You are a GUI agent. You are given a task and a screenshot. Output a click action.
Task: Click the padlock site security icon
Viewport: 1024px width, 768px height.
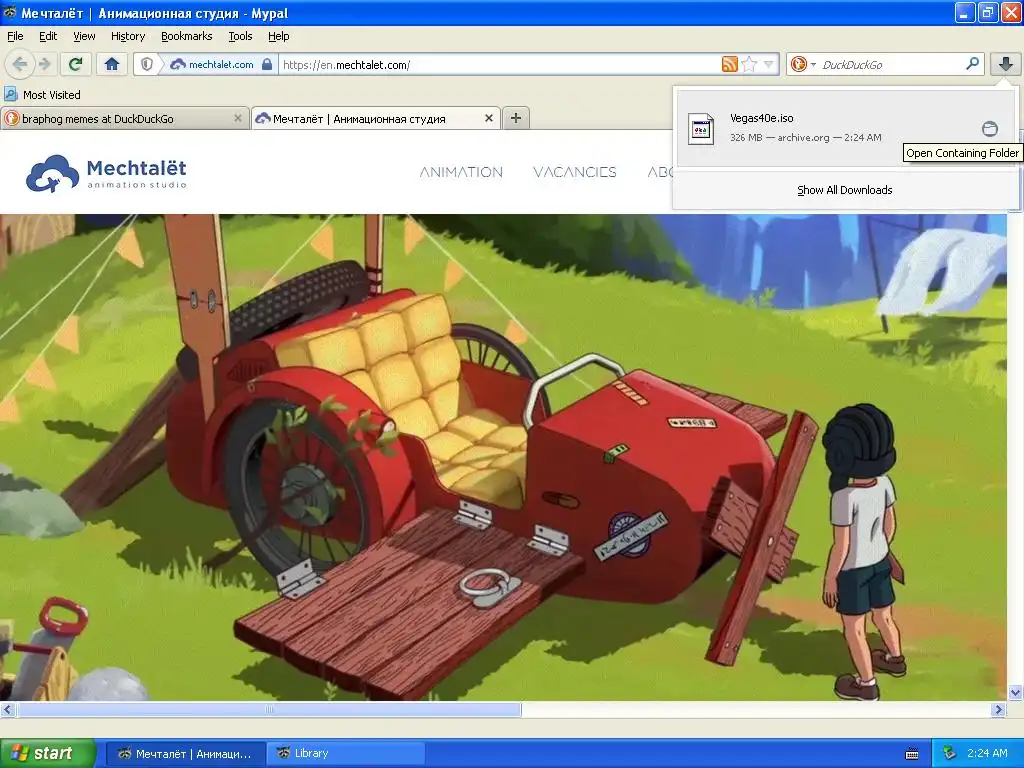point(266,64)
